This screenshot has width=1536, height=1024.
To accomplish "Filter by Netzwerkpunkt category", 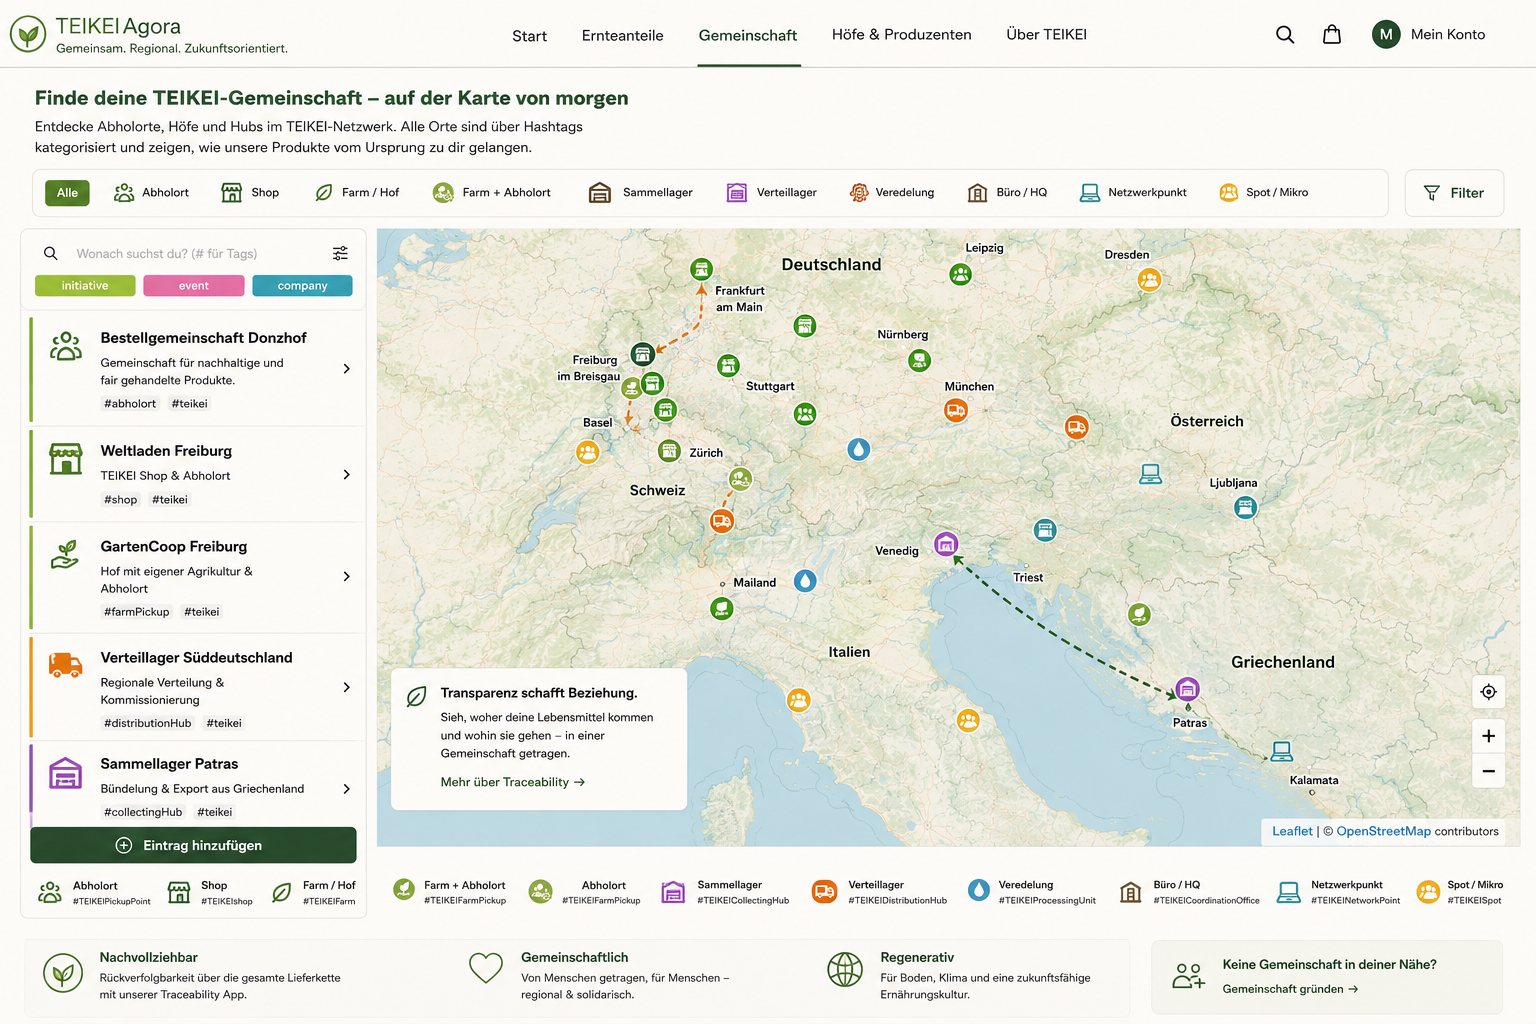I will (1133, 193).
